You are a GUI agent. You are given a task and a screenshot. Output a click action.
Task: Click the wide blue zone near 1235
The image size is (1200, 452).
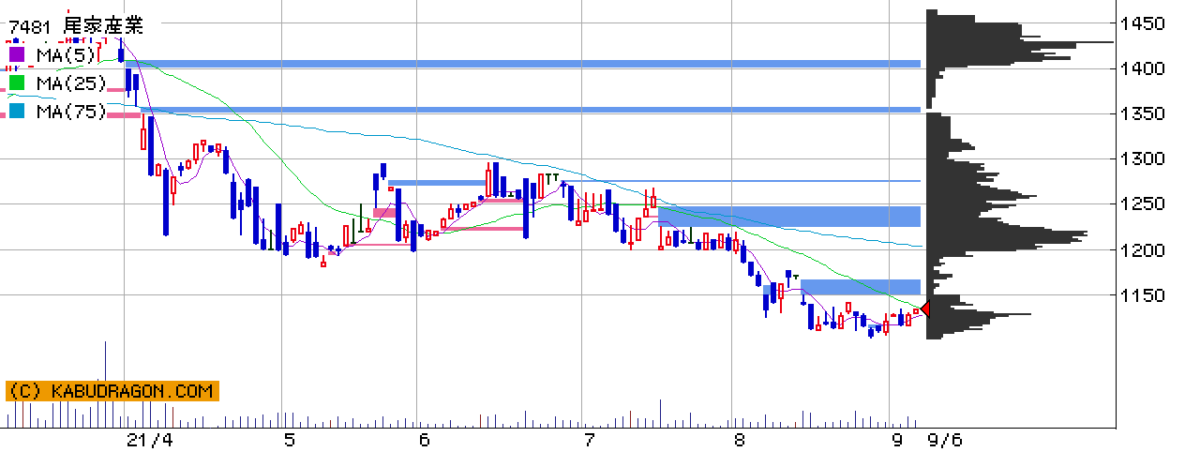(x=789, y=217)
